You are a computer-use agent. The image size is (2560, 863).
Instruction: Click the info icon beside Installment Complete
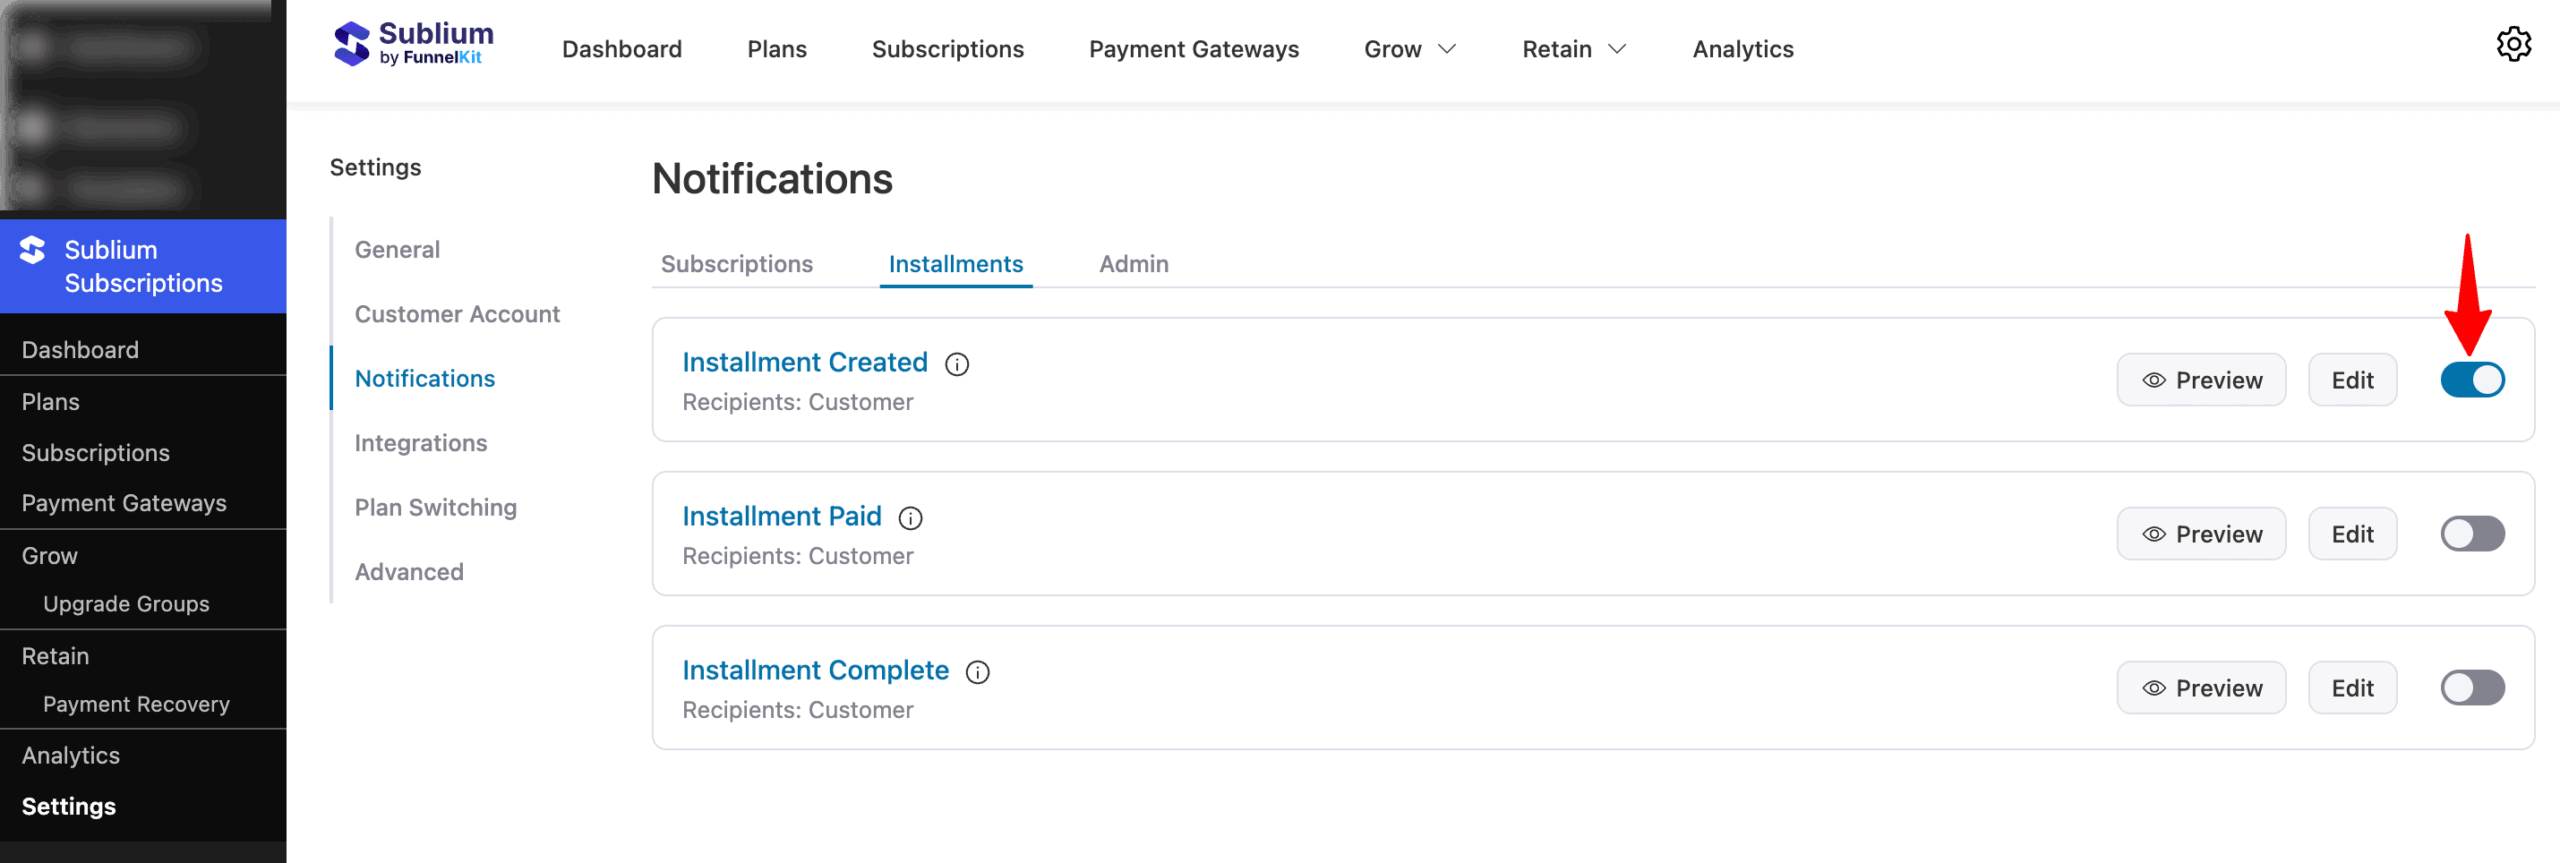tap(978, 672)
